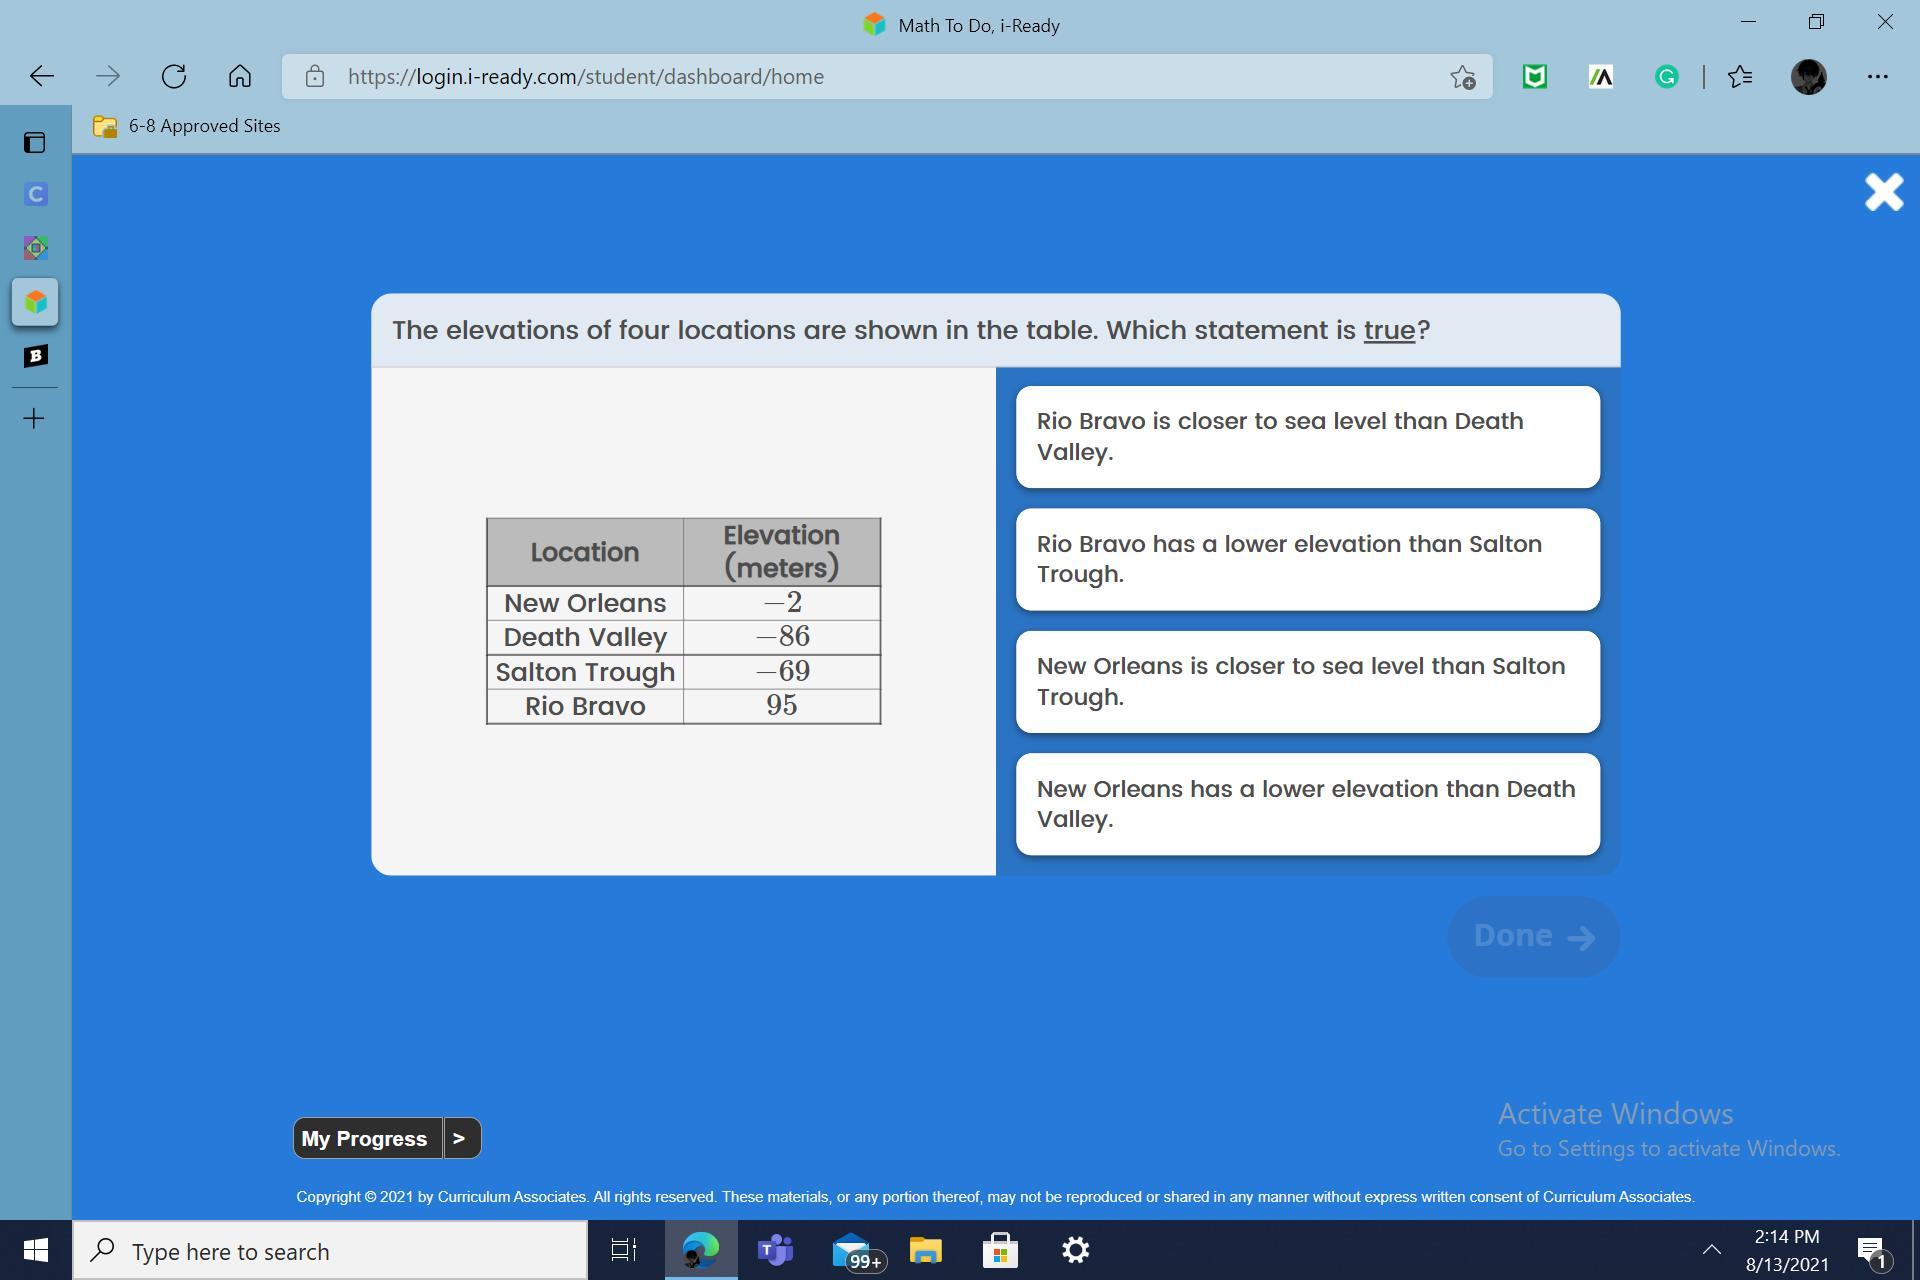Viewport: 1920px width, 1280px height.
Task: Open the i-Ready cube tab in sidebar
Action: pyautogui.click(x=35, y=302)
